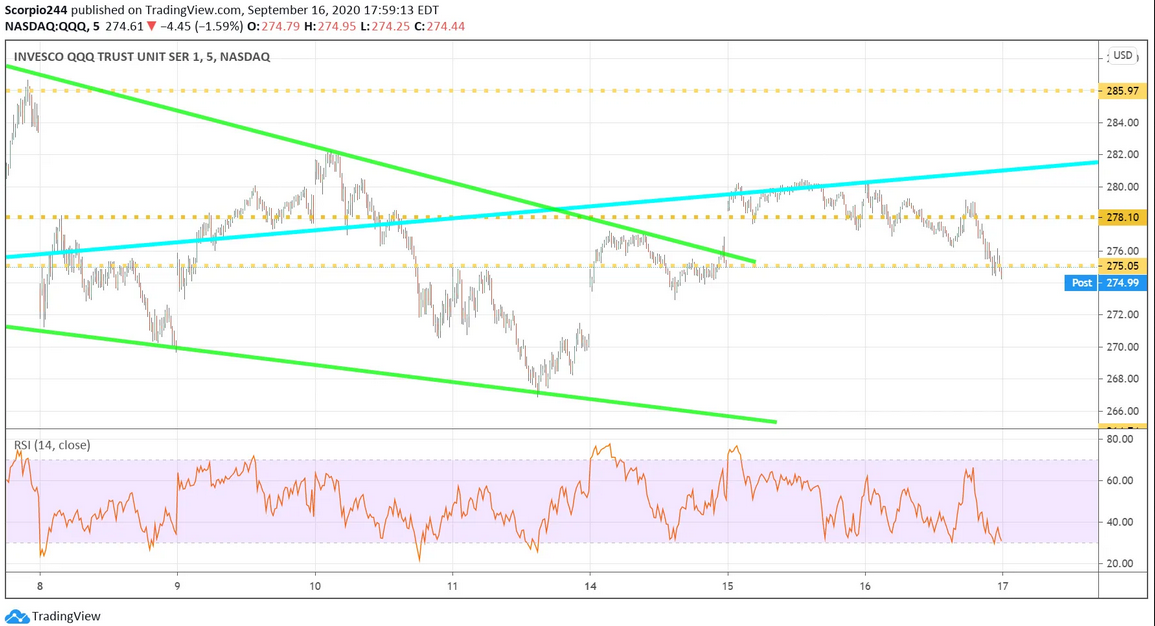Click the Post price tag

pyautogui.click(x=1081, y=283)
